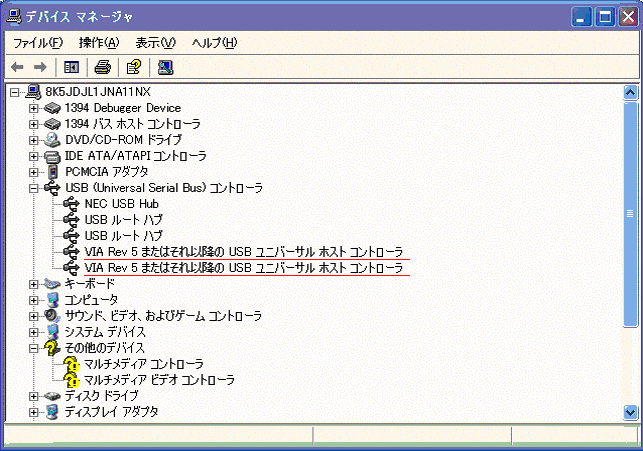Viewport: 643px width, 451px height.
Task: Expand the 1394 Debugger Device node
Action: 34,108
